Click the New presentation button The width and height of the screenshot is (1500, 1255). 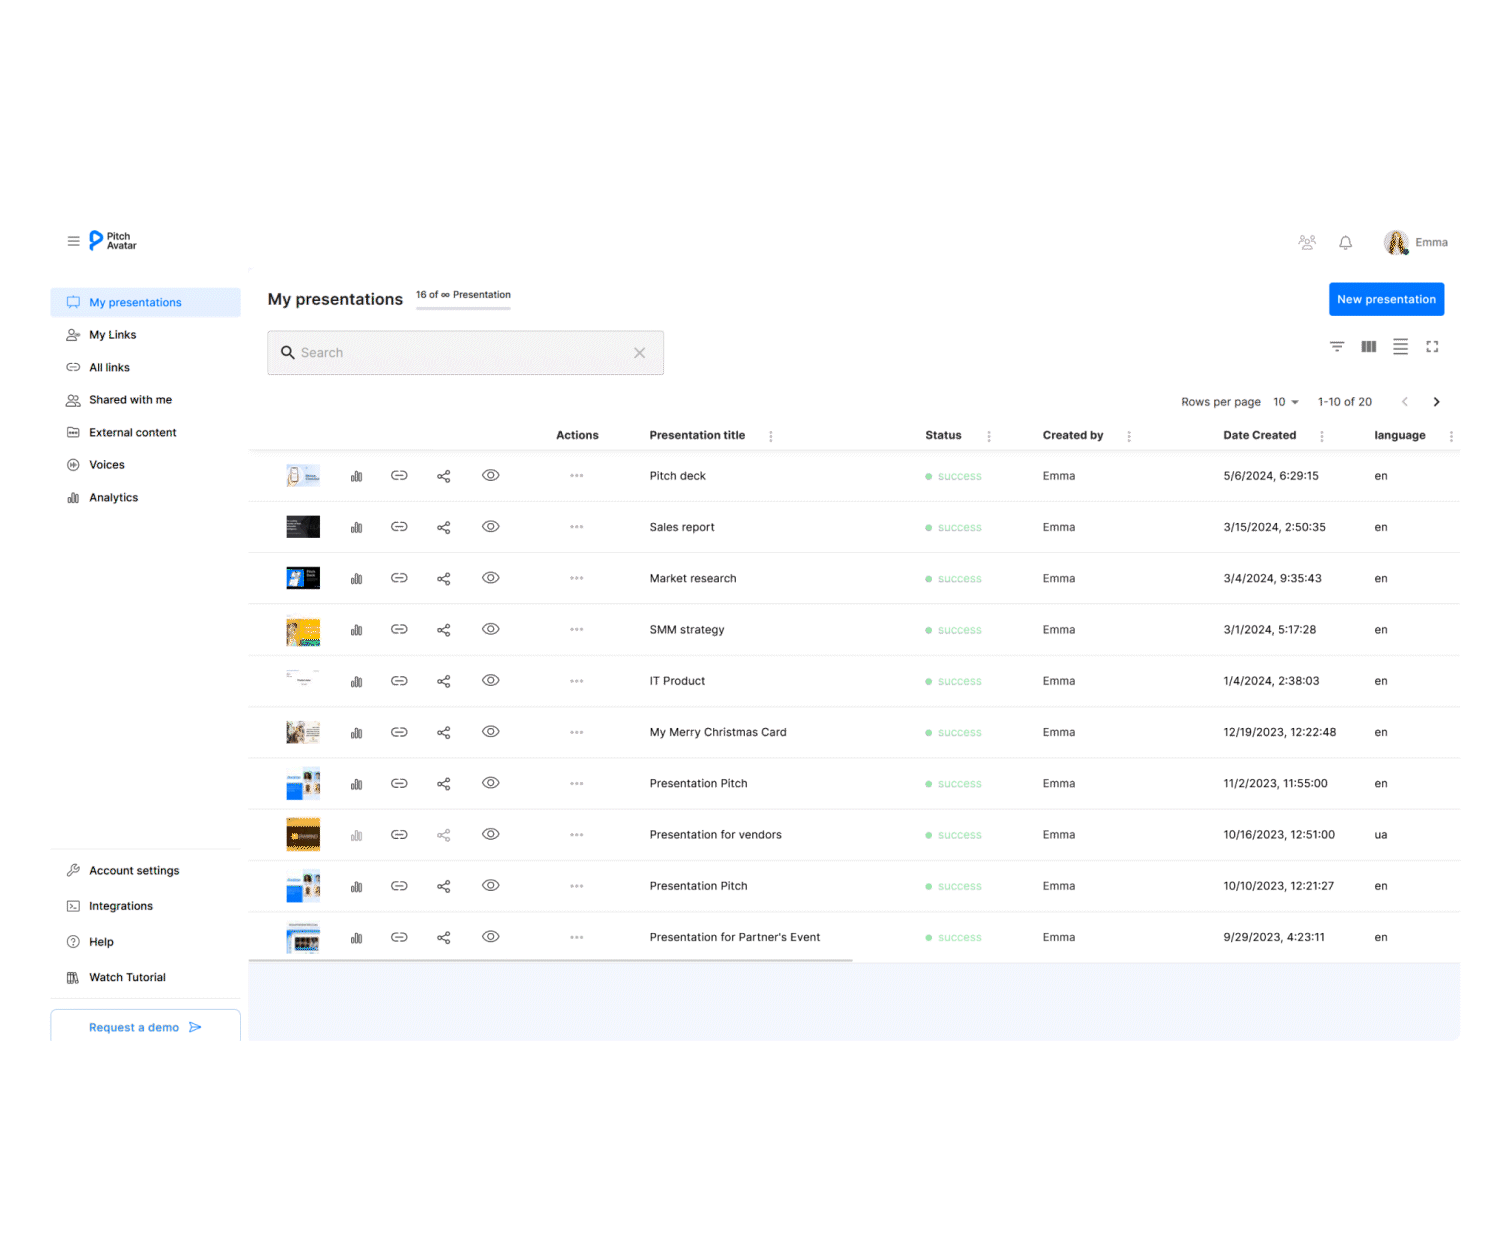pos(1386,299)
